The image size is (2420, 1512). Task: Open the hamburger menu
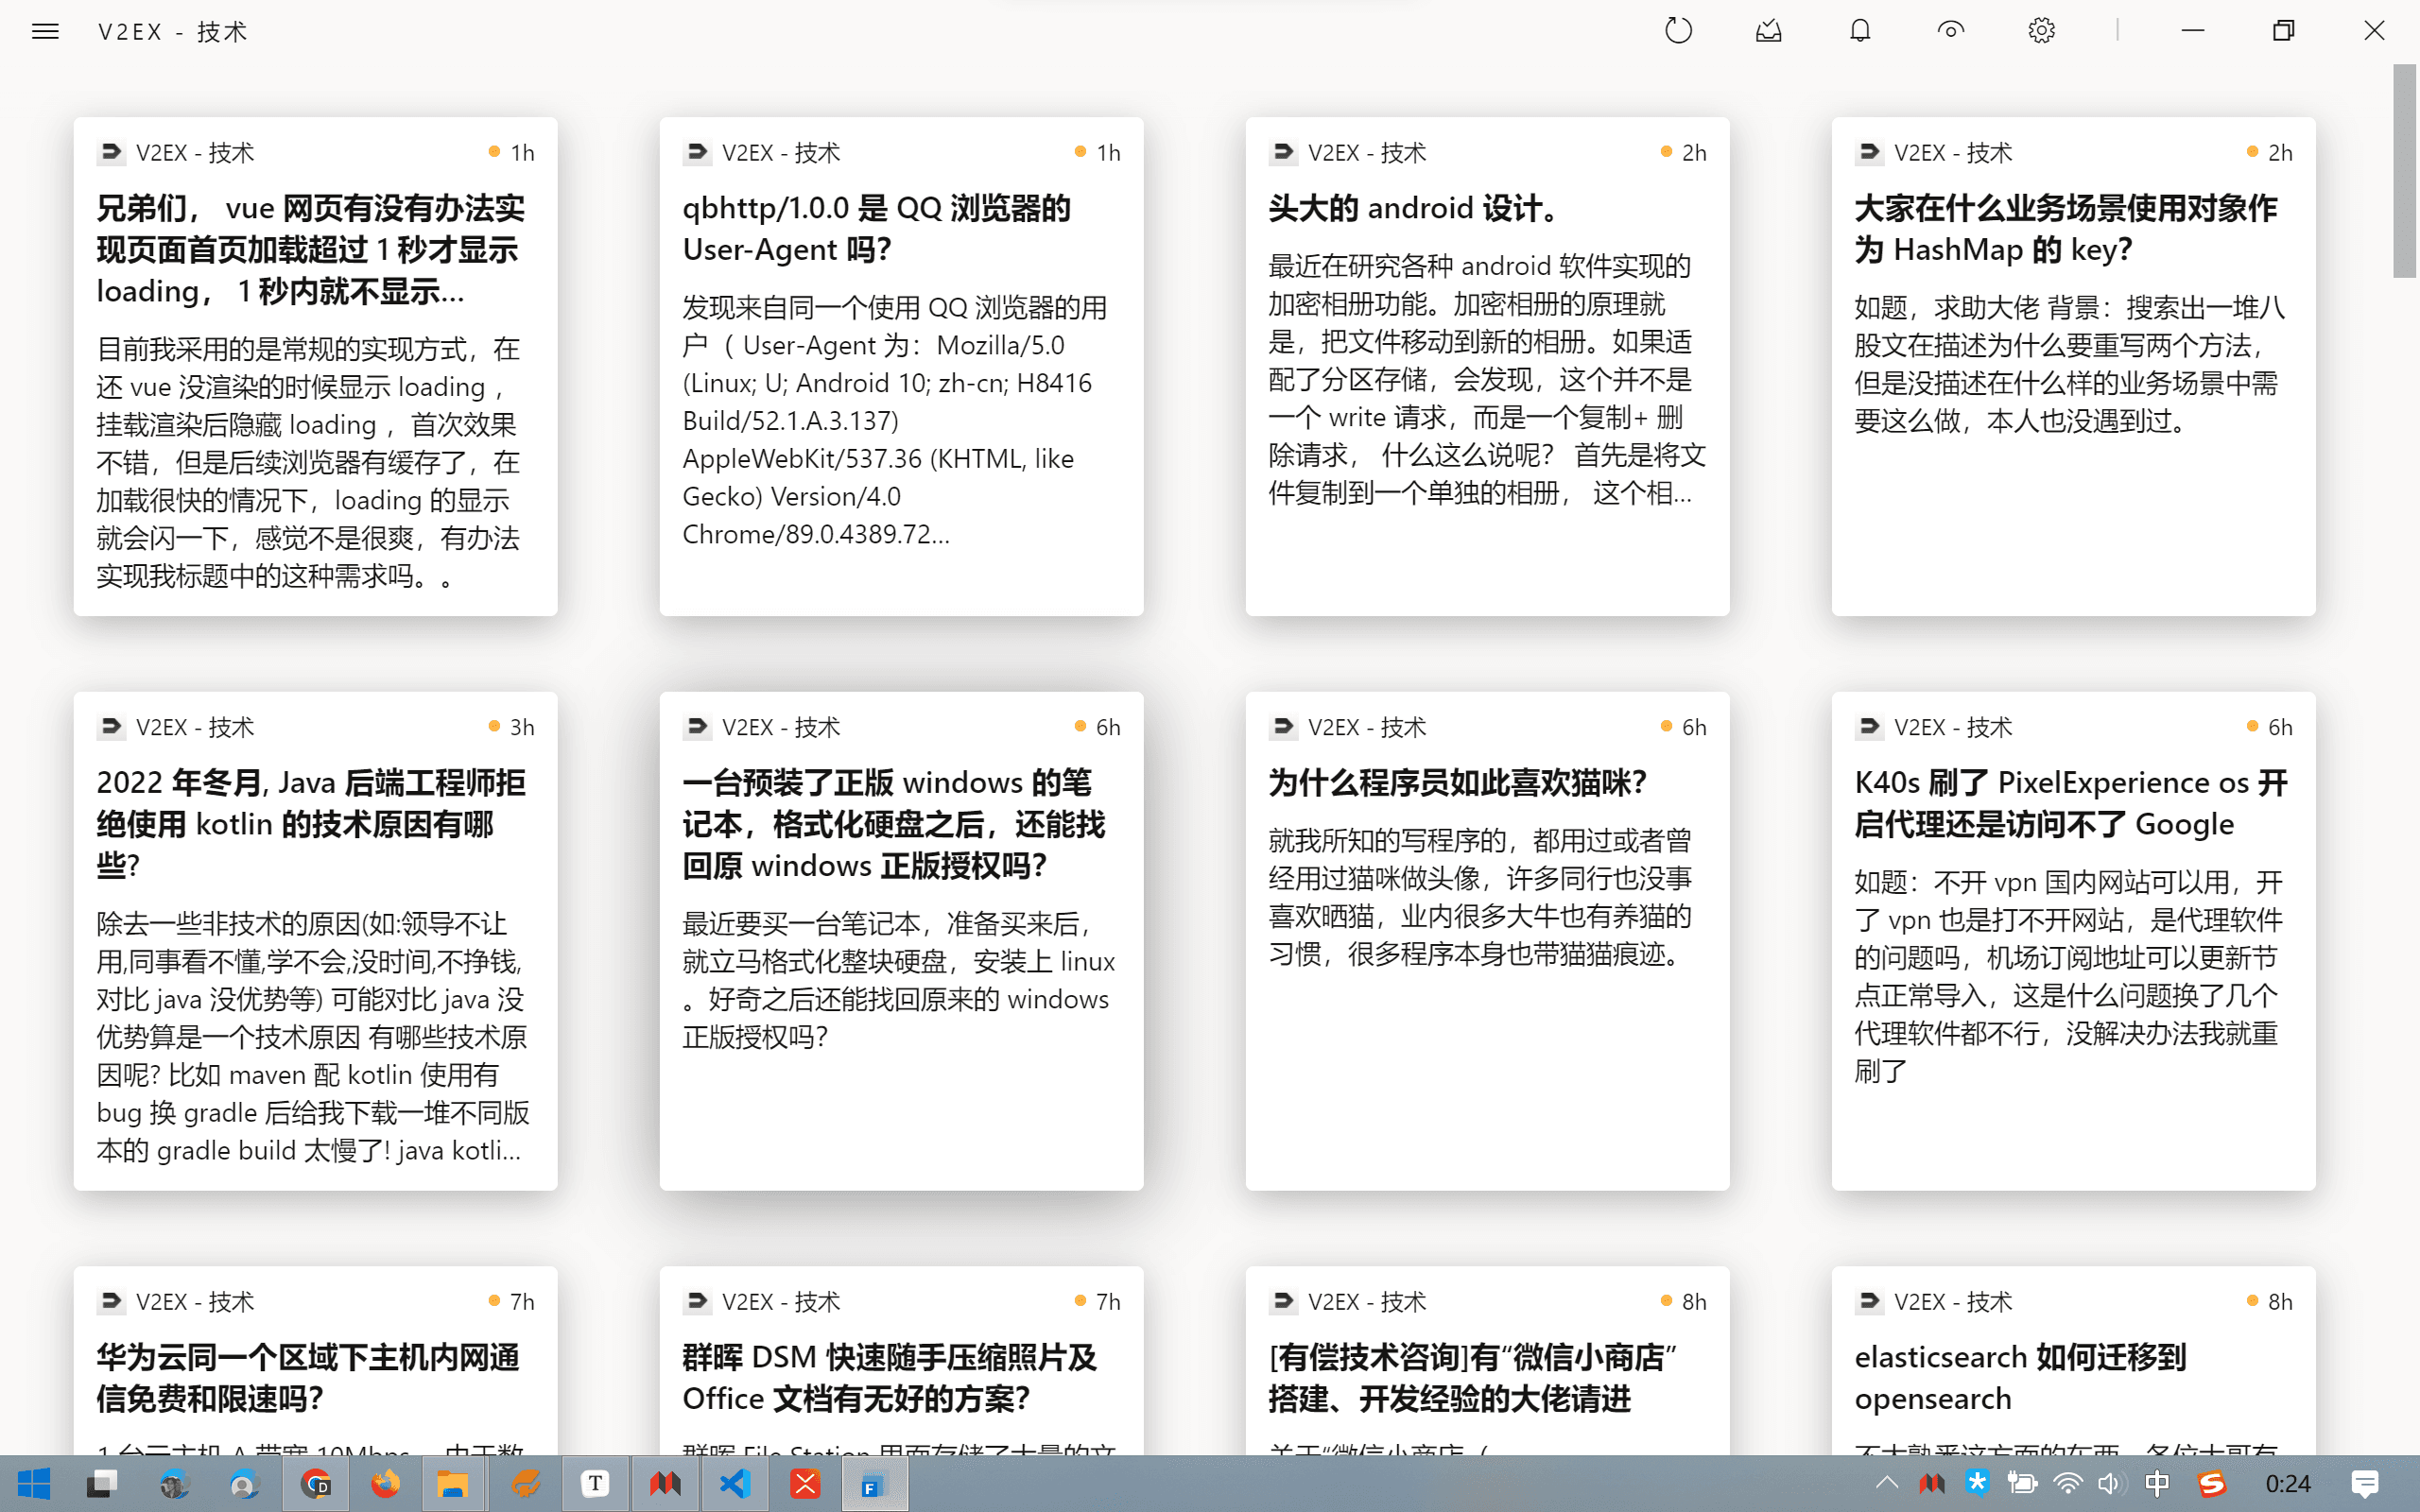point(45,31)
